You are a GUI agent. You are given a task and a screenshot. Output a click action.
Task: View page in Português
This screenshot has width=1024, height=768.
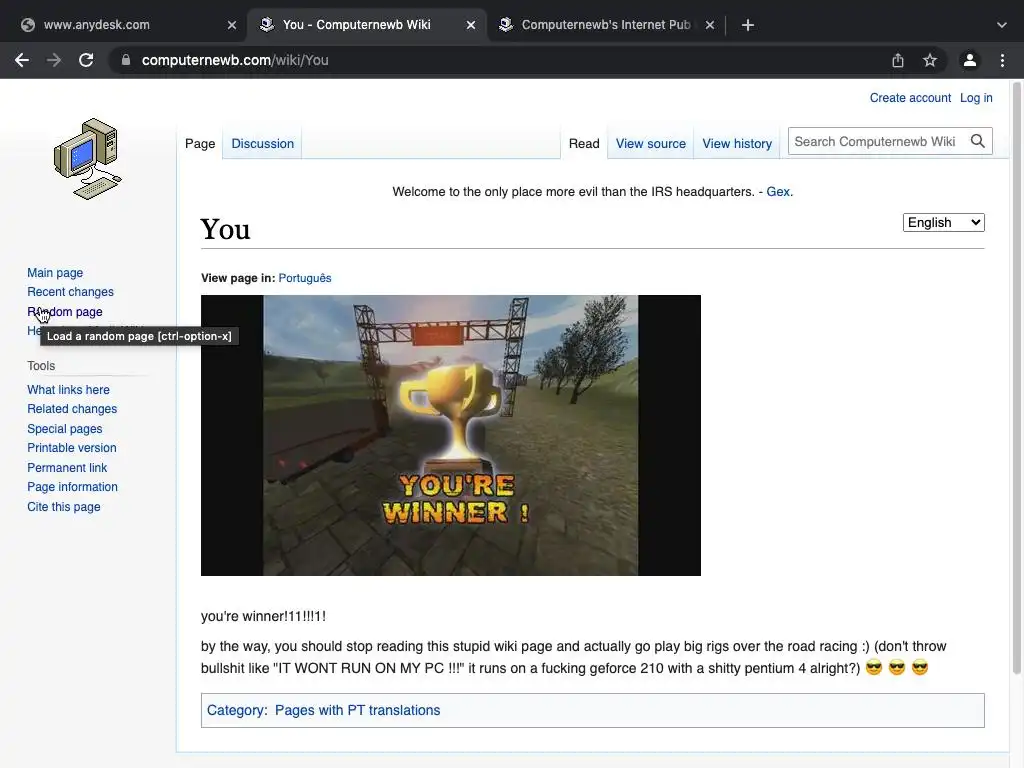[304, 278]
